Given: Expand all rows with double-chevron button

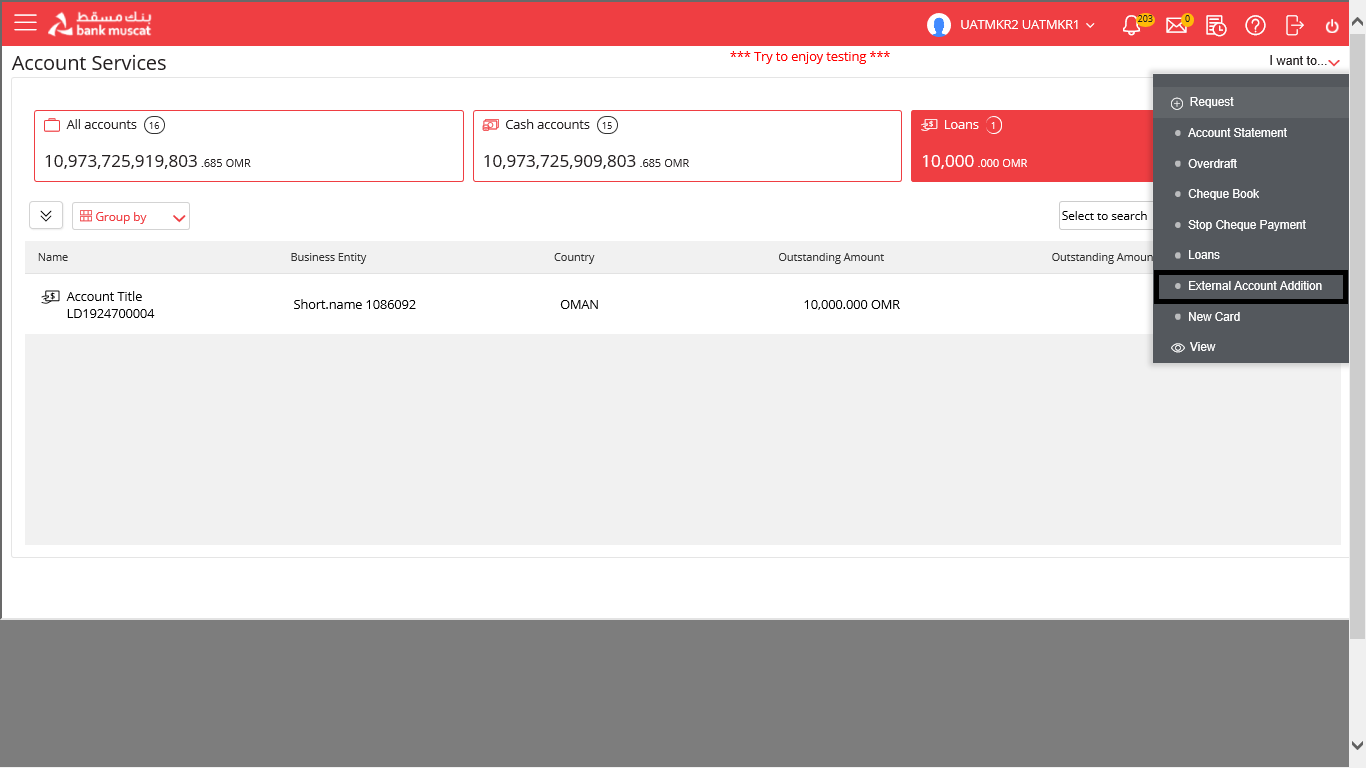Looking at the screenshot, I should click(x=46, y=215).
